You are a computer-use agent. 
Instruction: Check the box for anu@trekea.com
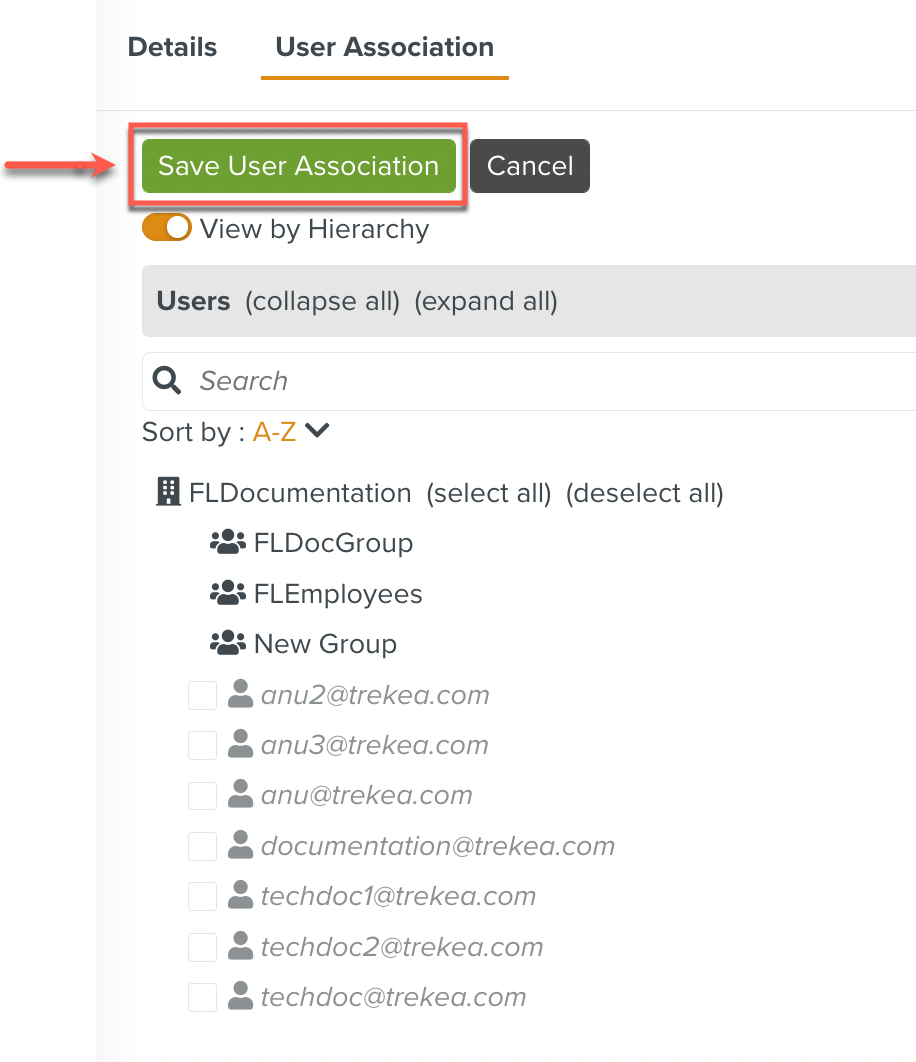(202, 796)
